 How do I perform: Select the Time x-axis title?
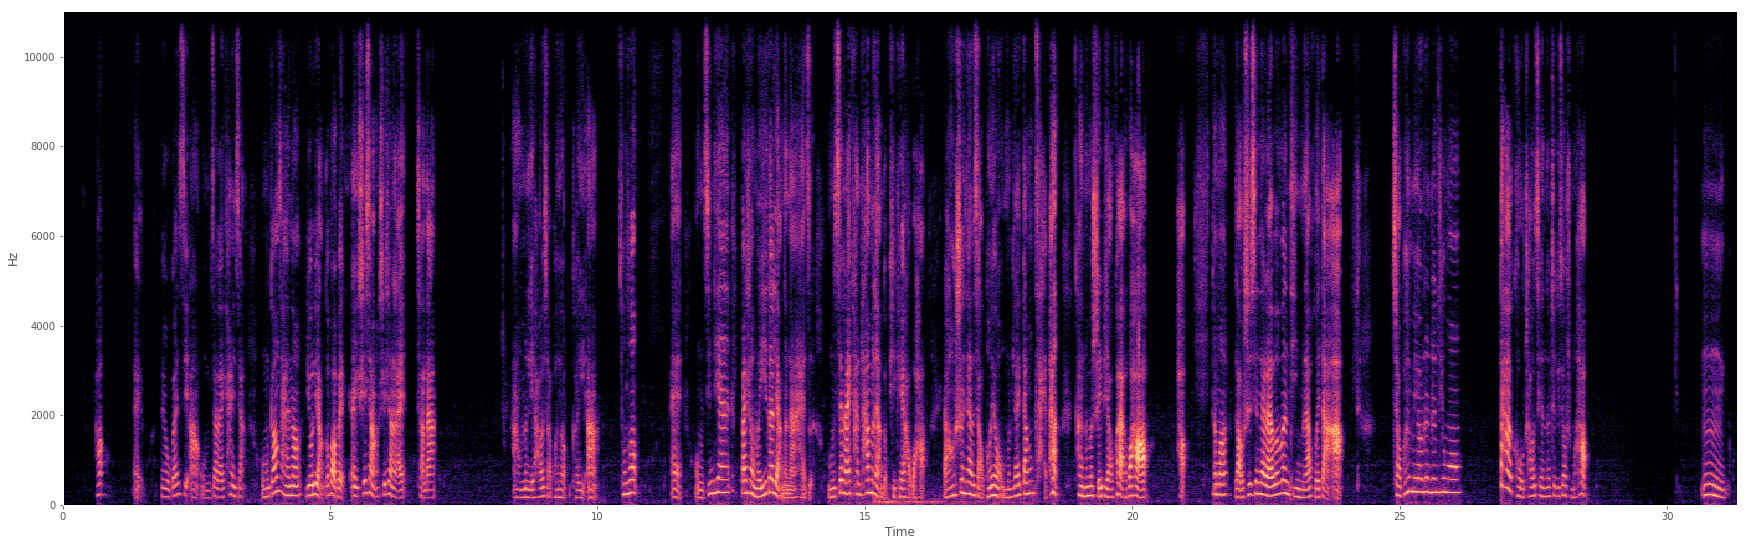(x=899, y=532)
